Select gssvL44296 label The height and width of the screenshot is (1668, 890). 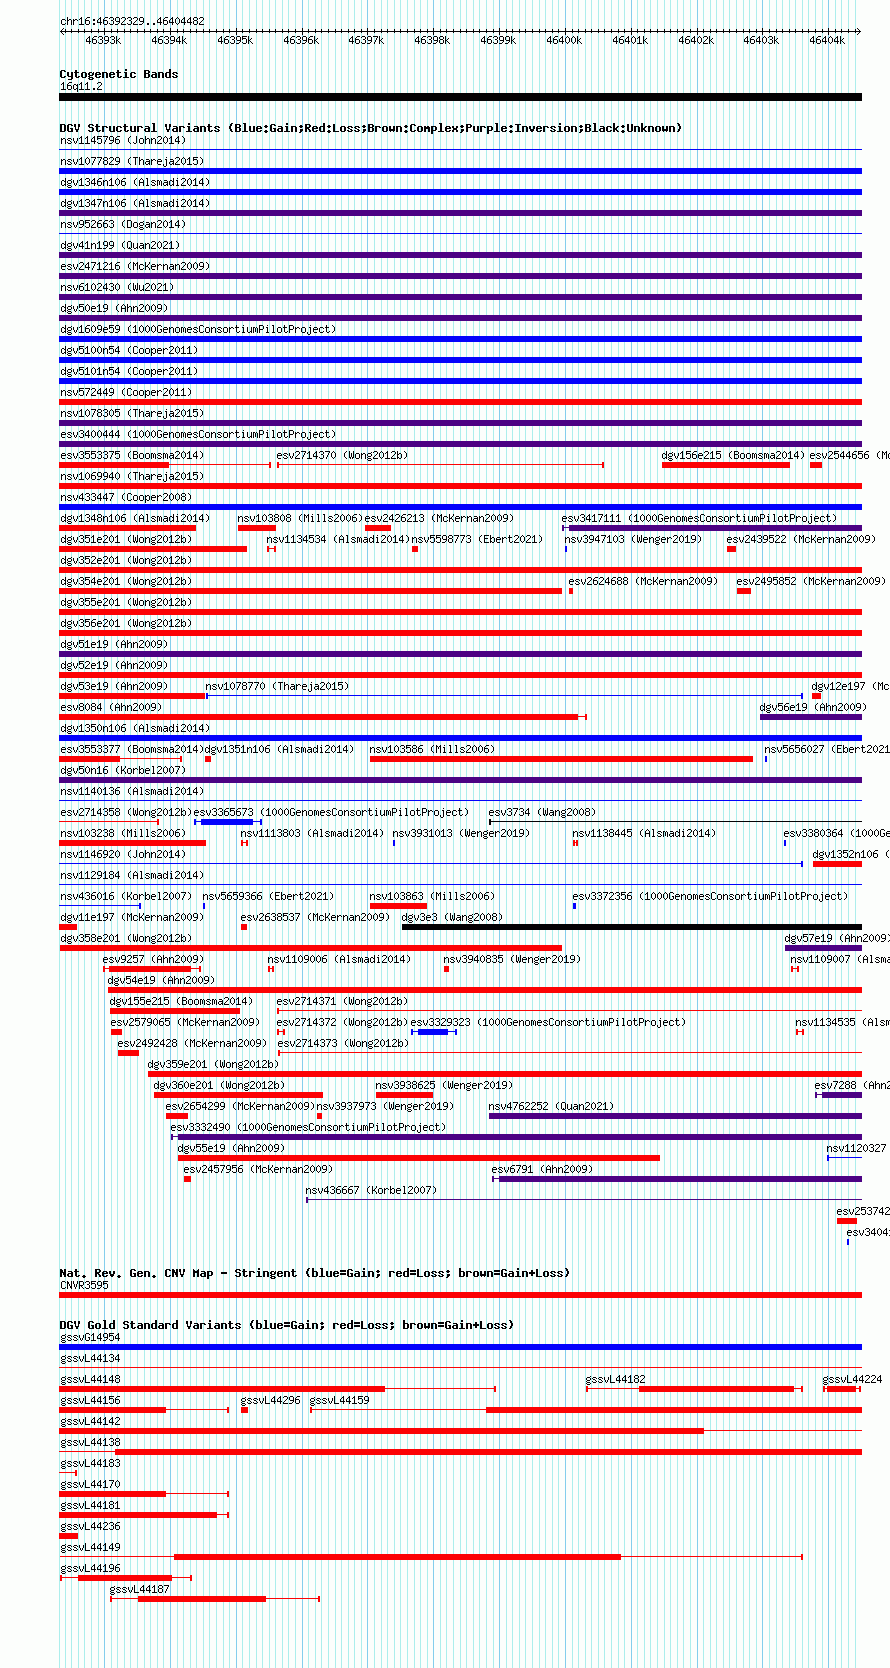coord(271,1400)
